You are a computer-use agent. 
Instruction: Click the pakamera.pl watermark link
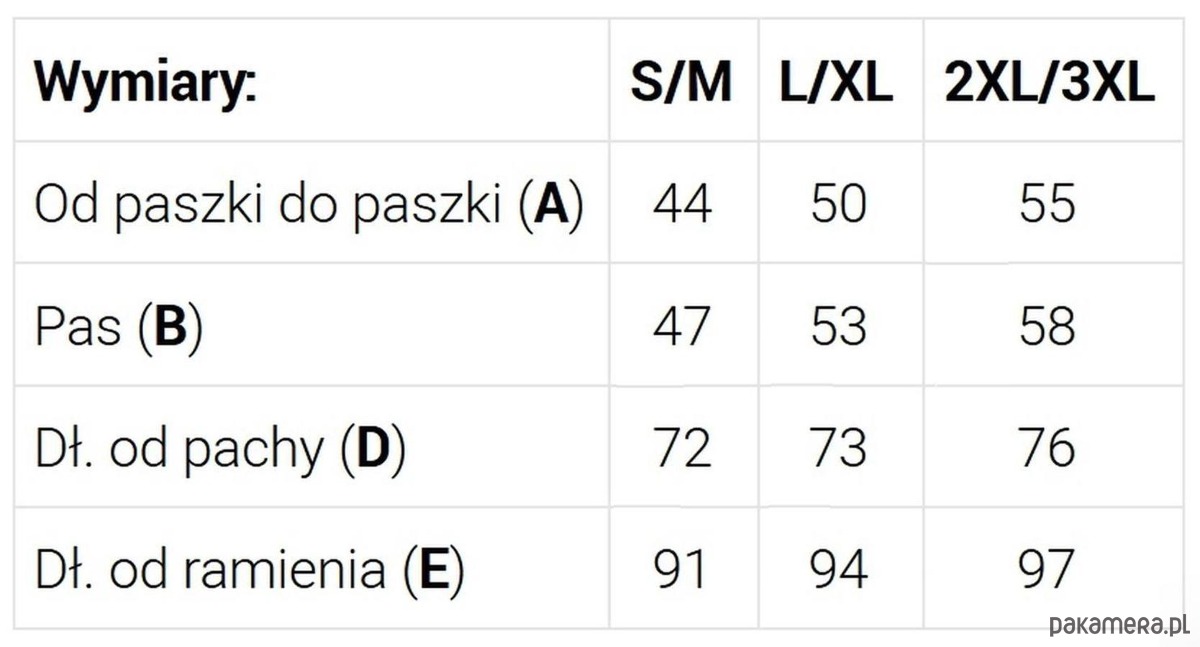tap(1117, 626)
